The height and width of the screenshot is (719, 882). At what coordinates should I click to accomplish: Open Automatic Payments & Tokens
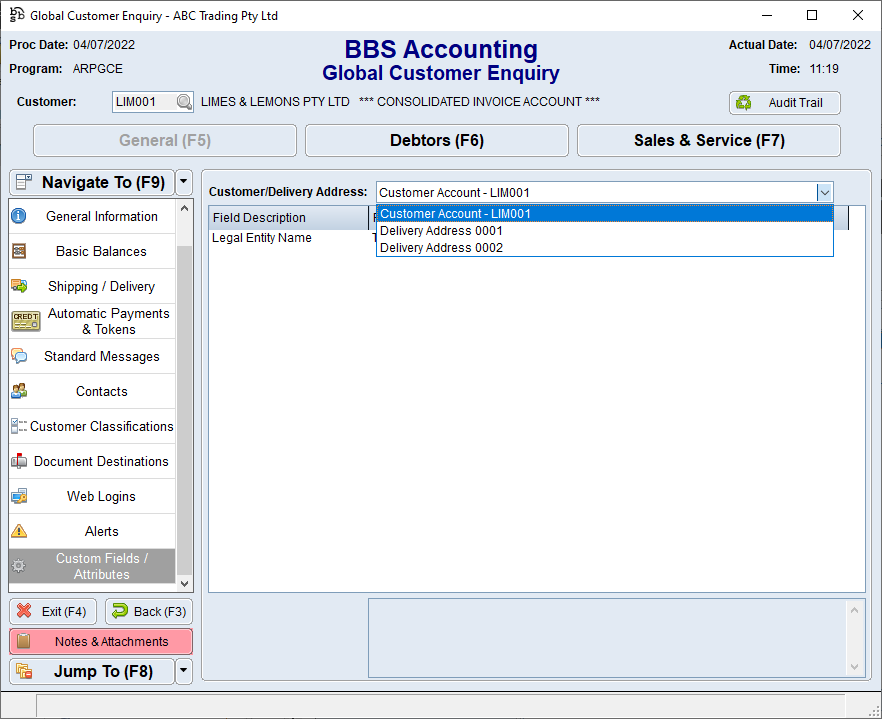(101, 321)
